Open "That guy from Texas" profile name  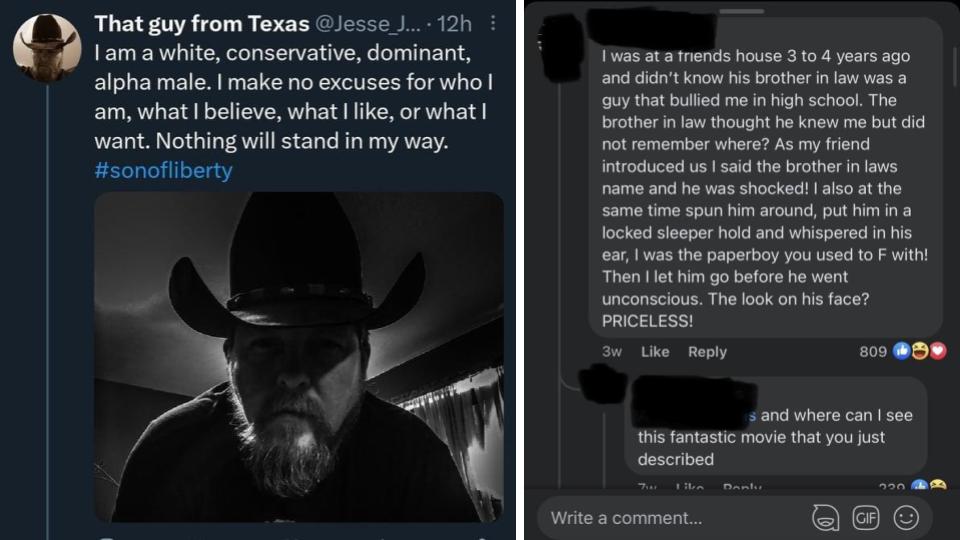[201, 24]
